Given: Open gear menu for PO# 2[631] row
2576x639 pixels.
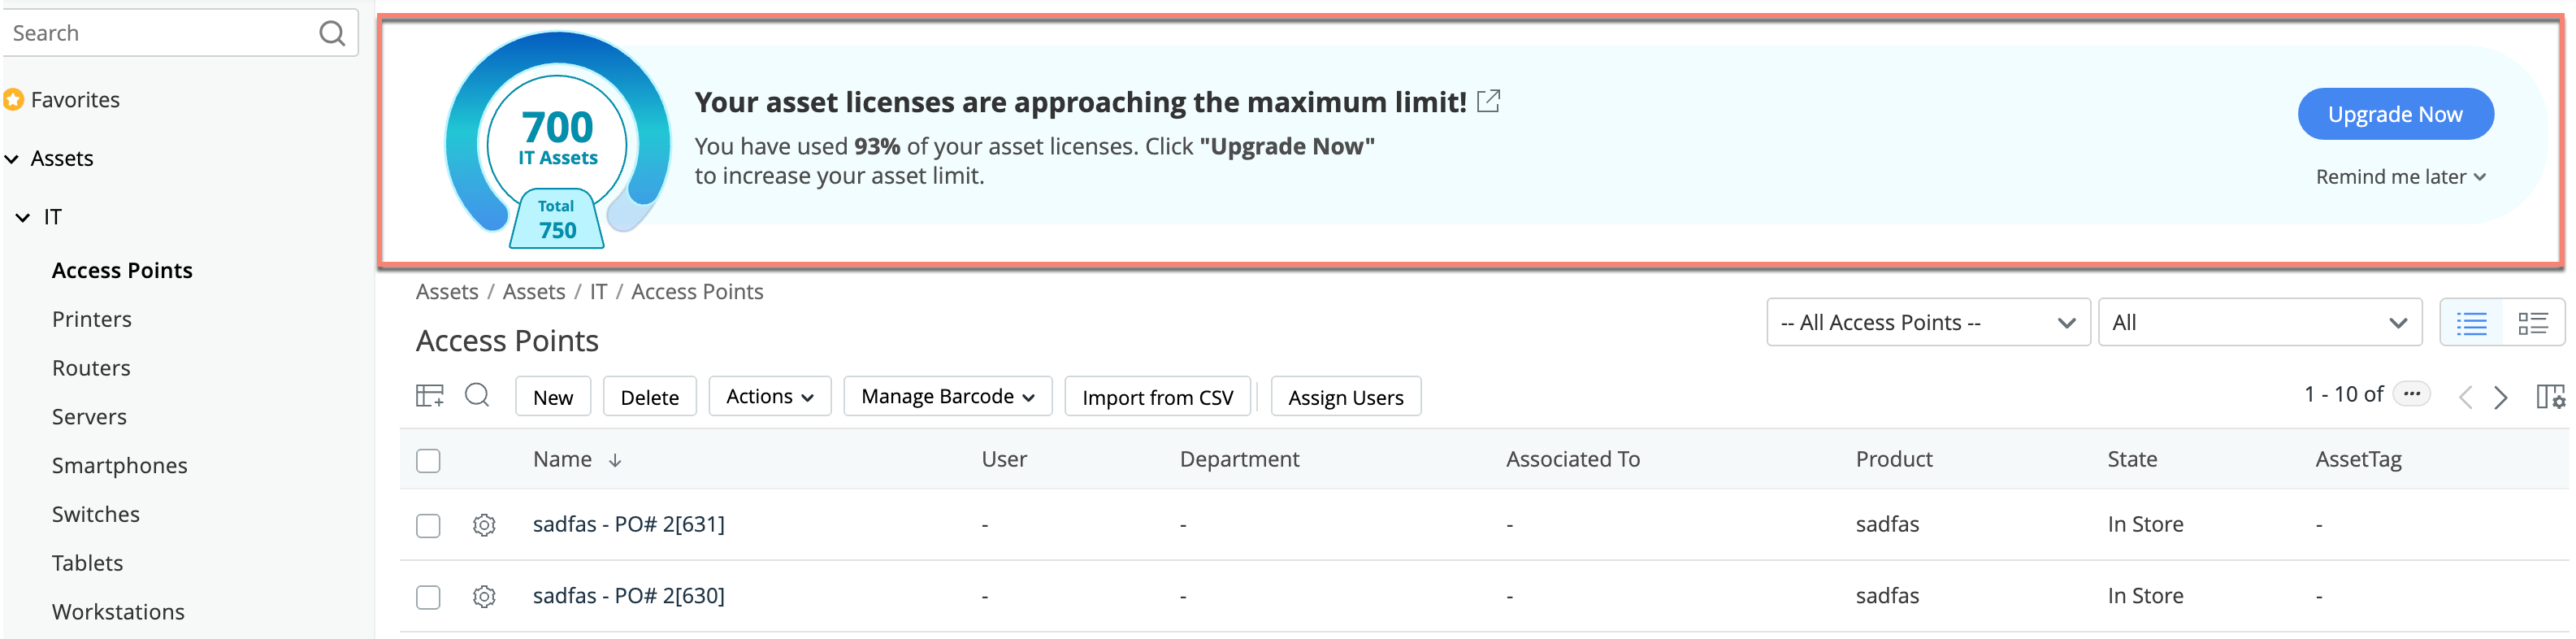Looking at the screenshot, I should click(x=484, y=525).
